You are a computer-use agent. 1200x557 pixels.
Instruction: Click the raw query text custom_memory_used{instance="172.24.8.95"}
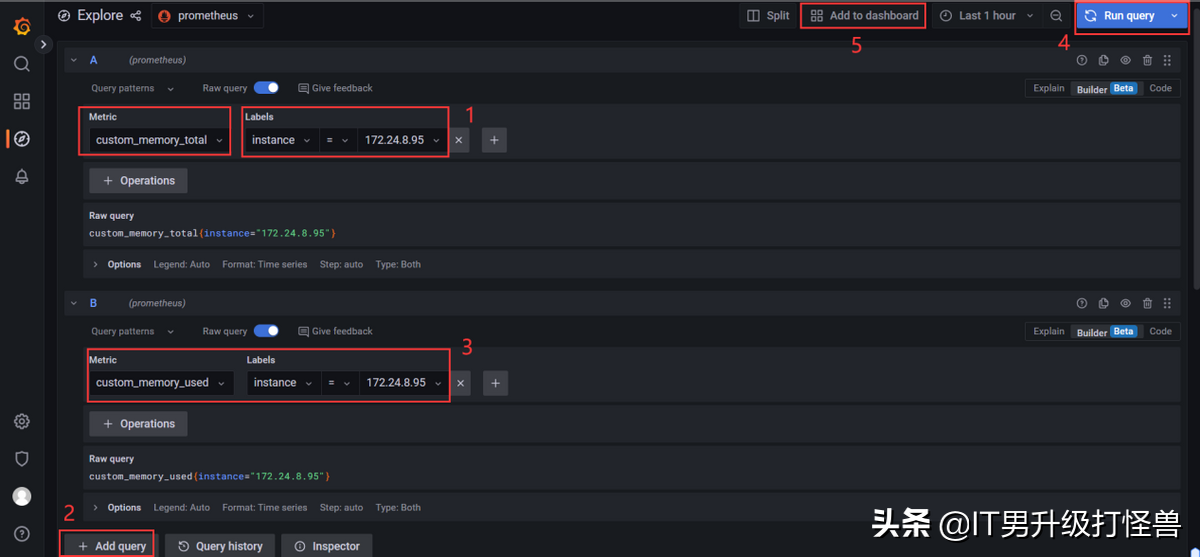(x=209, y=476)
